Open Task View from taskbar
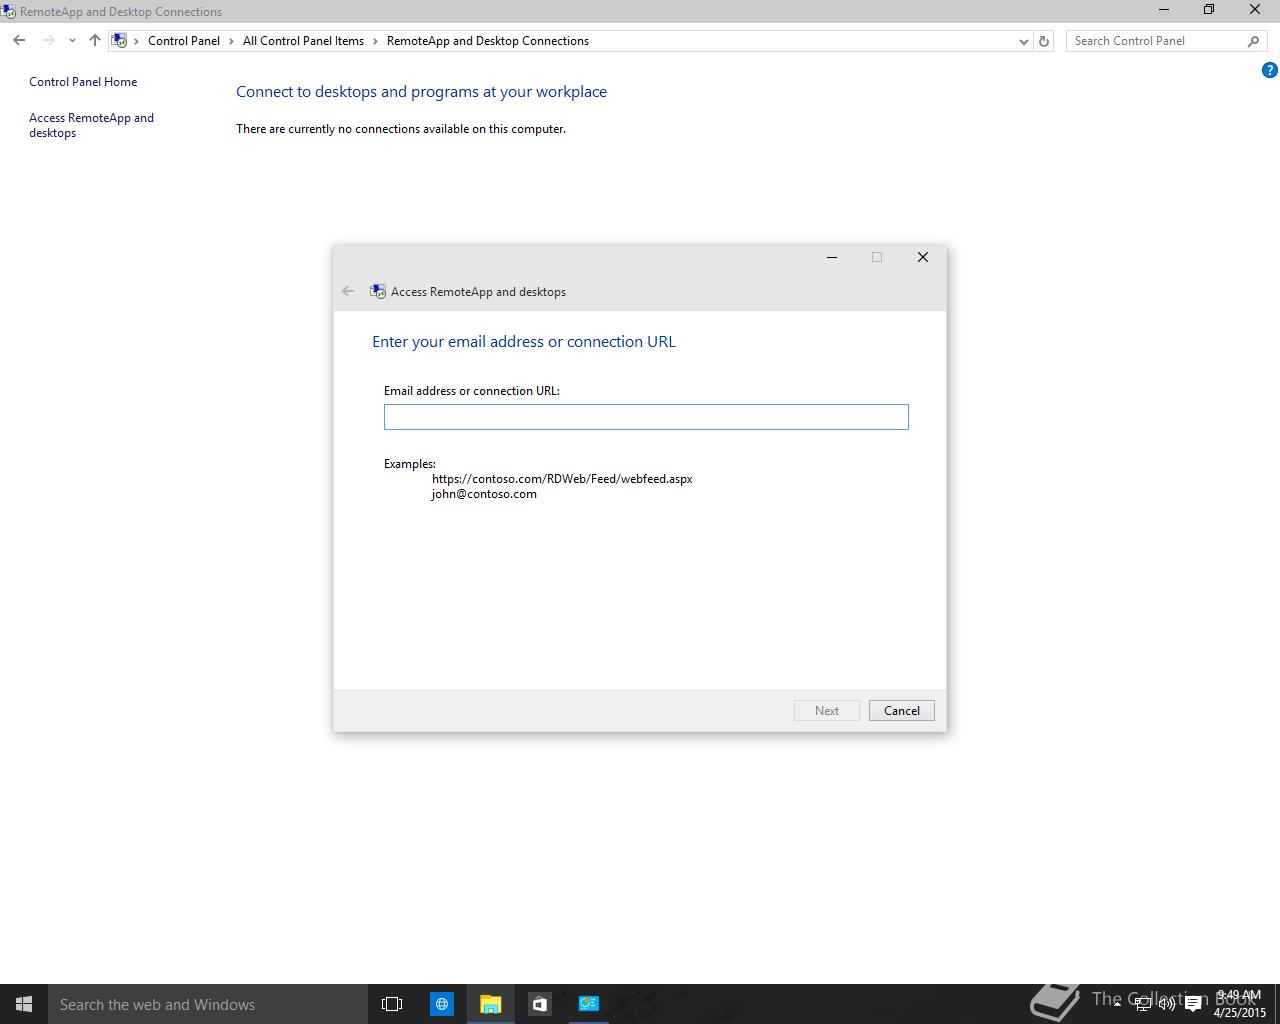Screen dimensions: 1280x1024 pyautogui.click(x=392, y=1004)
